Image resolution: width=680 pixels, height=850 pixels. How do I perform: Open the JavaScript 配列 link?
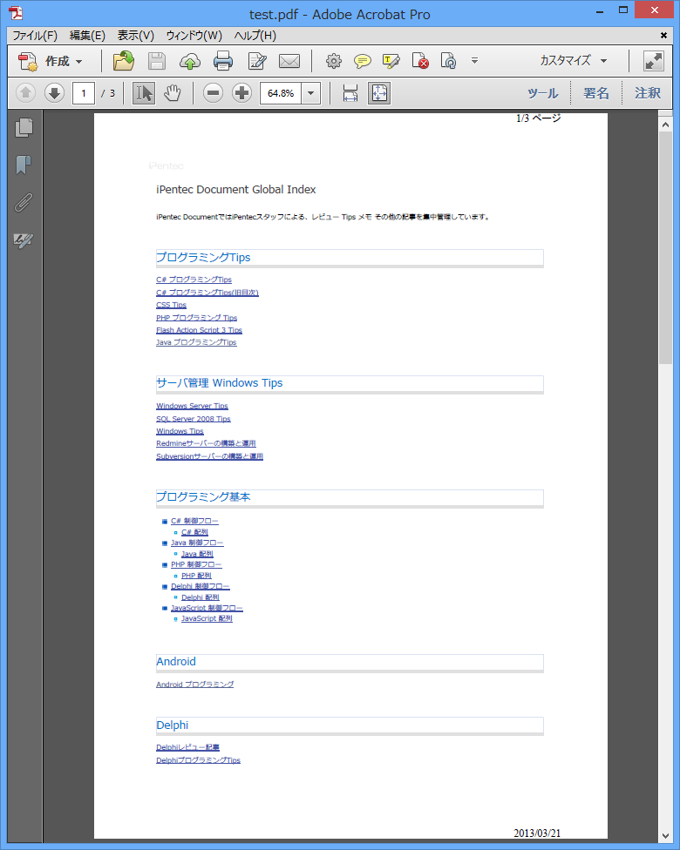(x=207, y=619)
